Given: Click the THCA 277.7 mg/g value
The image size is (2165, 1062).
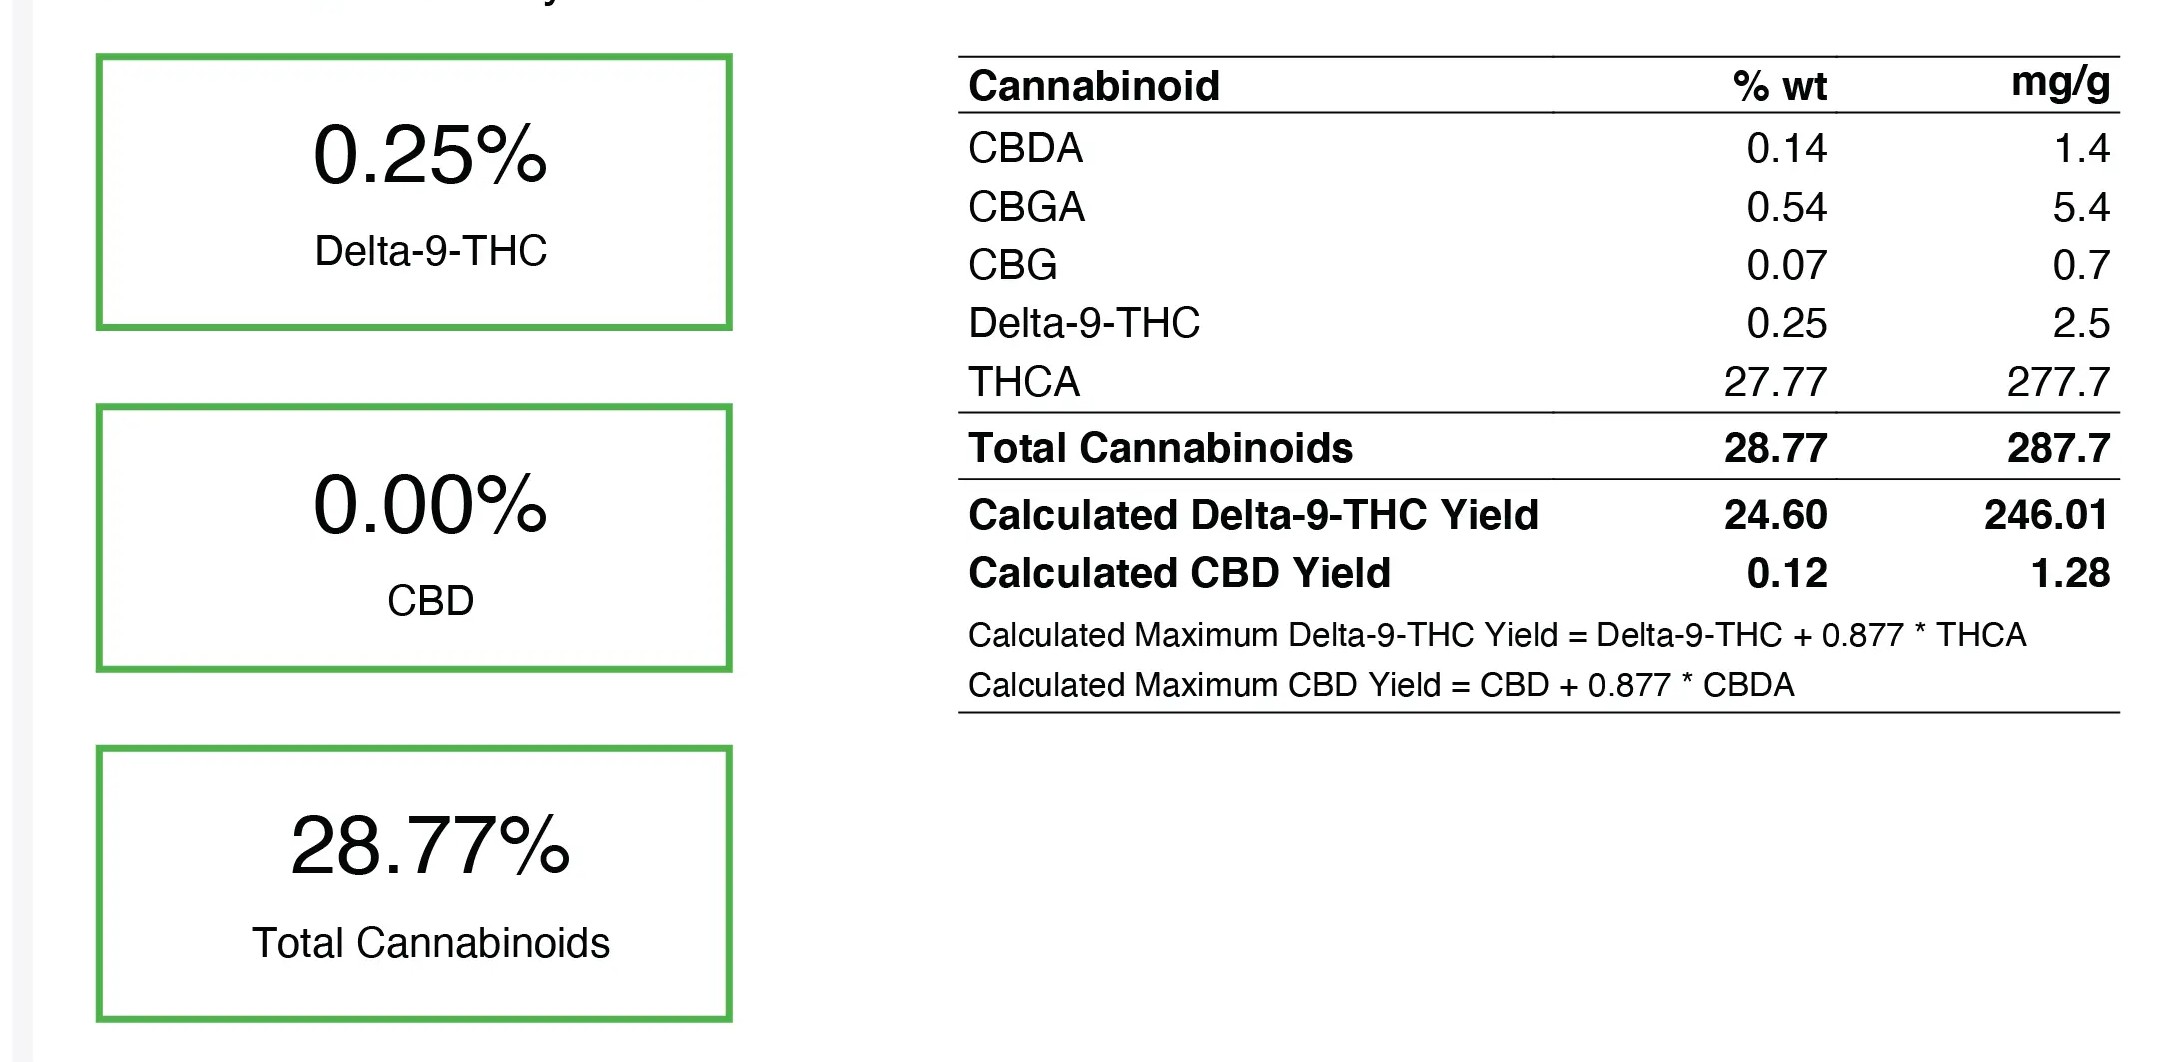Looking at the screenshot, I should coord(2058,382).
